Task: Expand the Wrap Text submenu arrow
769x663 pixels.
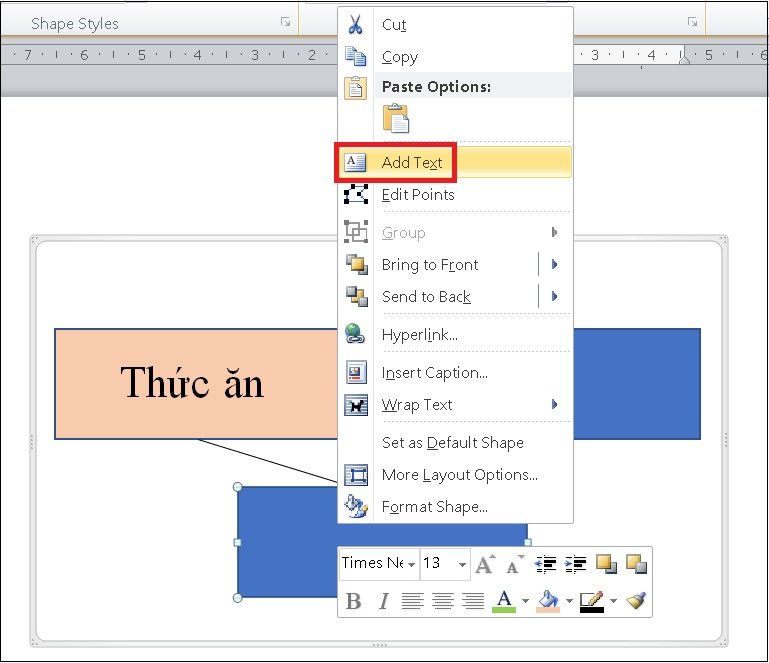Action: coord(554,405)
